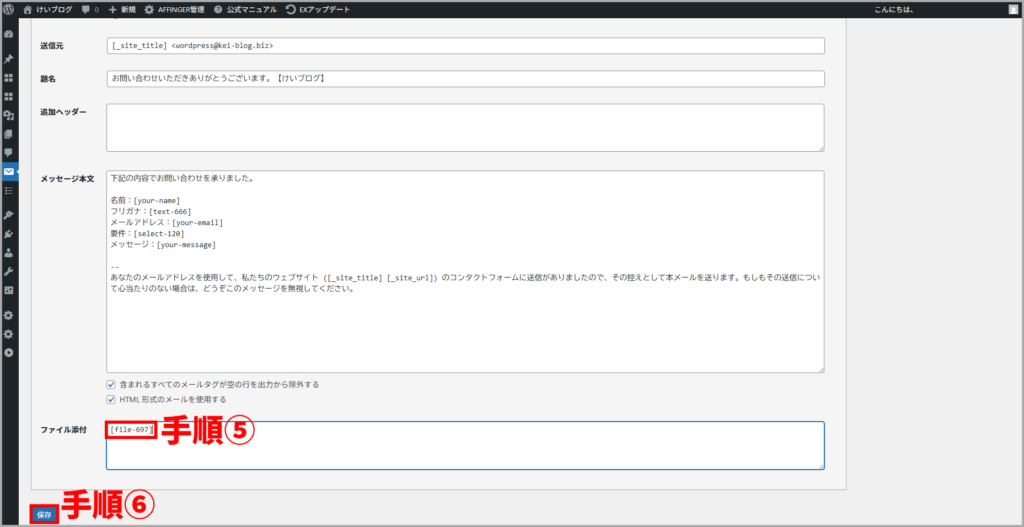
Task: Open the user profile avatar menu
Action: pyautogui.click(x=1013, y=9)
